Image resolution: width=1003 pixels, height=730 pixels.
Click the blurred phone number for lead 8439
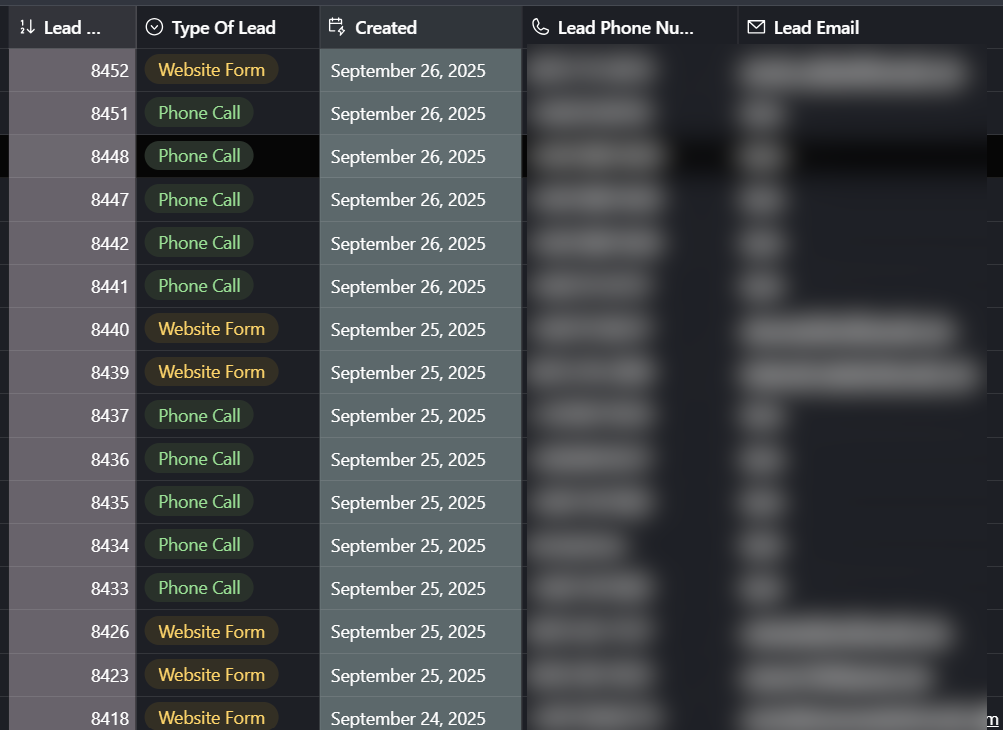click(x=590, y=373)
